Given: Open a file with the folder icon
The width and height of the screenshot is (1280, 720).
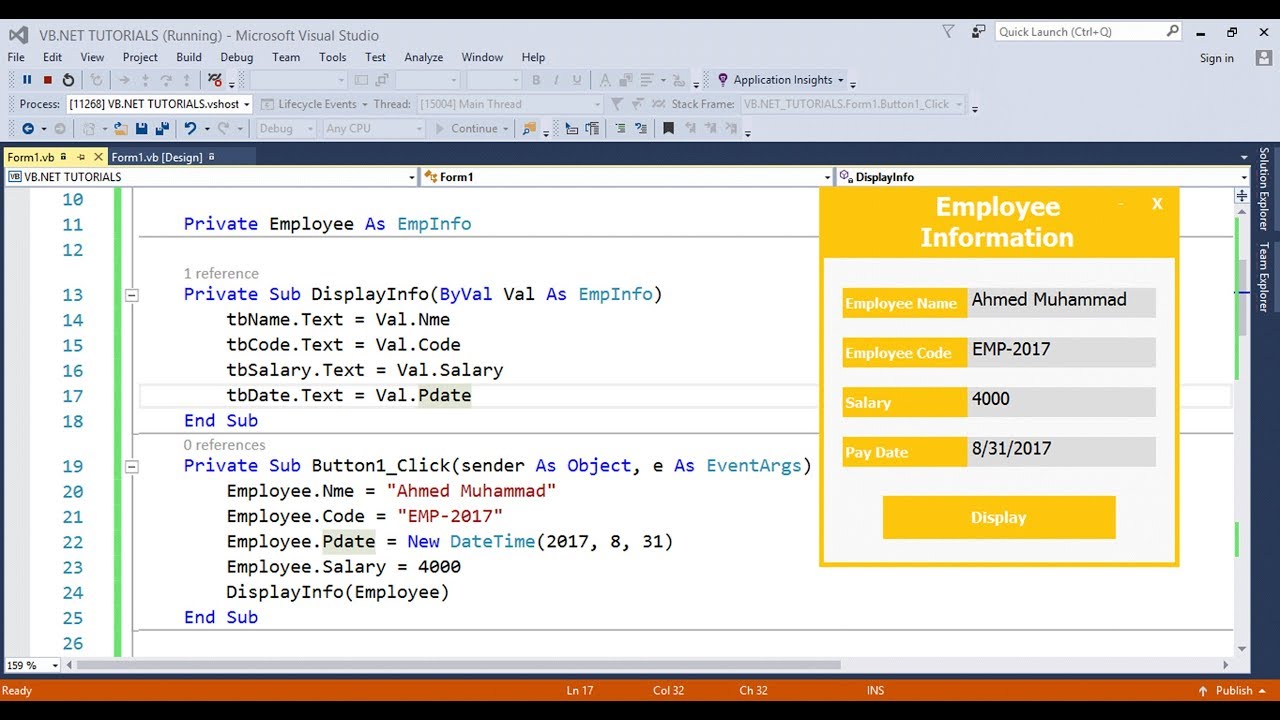Looking at the screenshot, I should click(120, 128).
